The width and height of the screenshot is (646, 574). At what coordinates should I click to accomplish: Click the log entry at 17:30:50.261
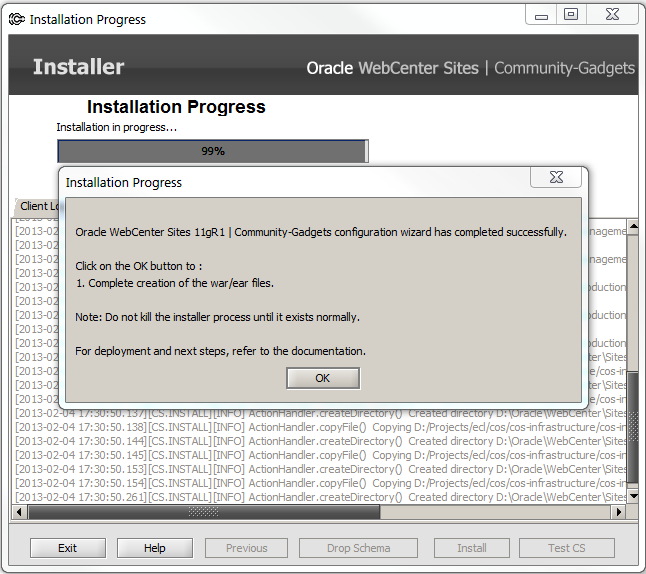[x=321, y=497]
